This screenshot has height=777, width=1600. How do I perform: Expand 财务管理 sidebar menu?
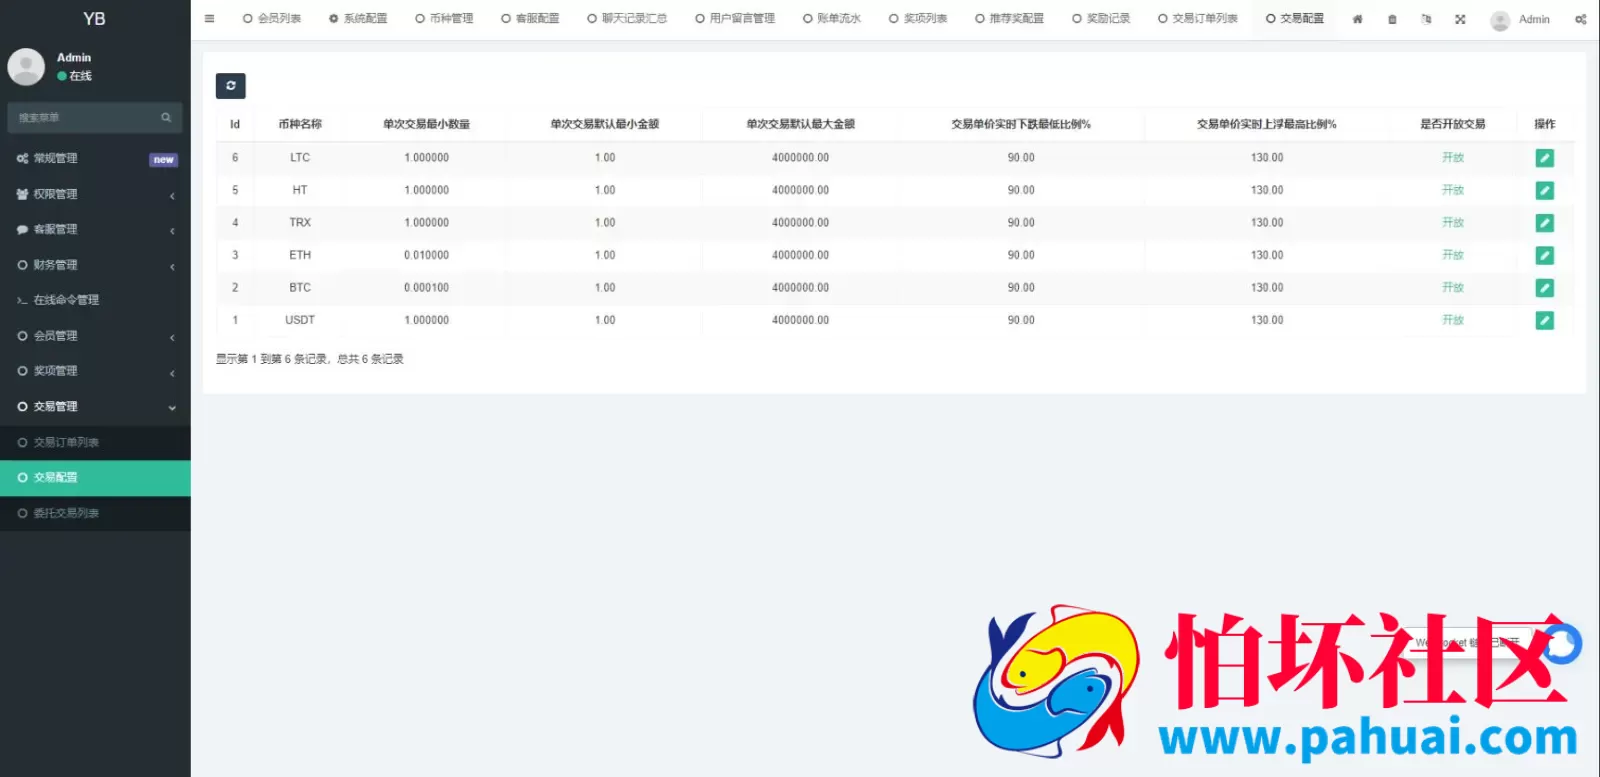pyautogui.click(x=95, y=265)
